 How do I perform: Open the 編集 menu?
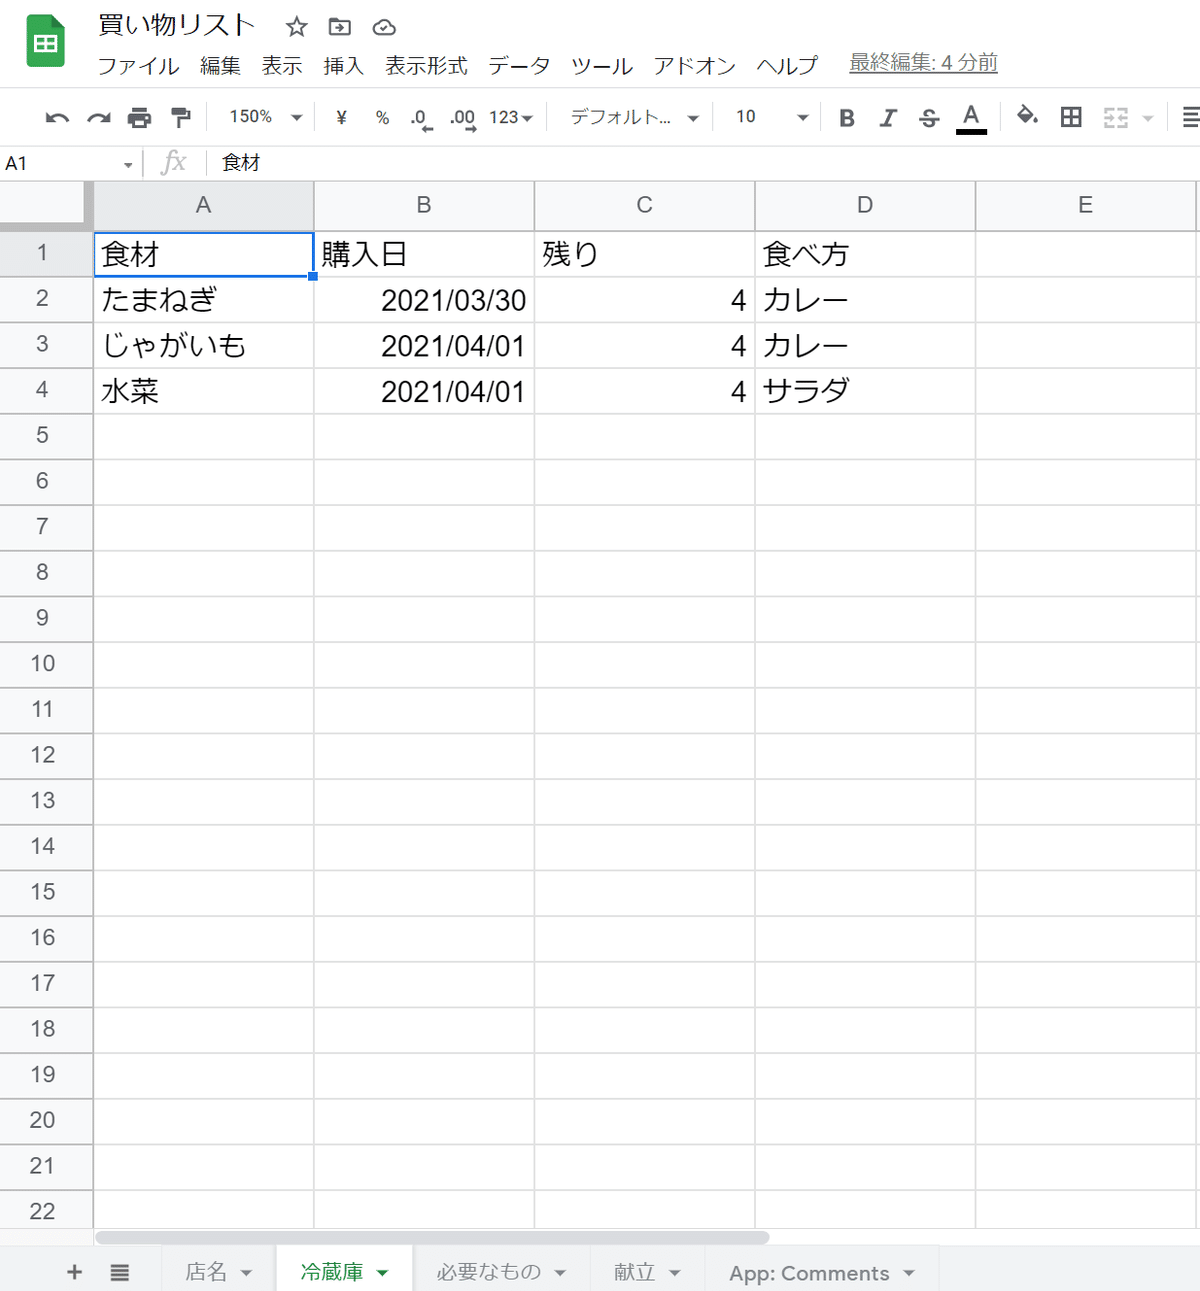(x=220, y=66)
